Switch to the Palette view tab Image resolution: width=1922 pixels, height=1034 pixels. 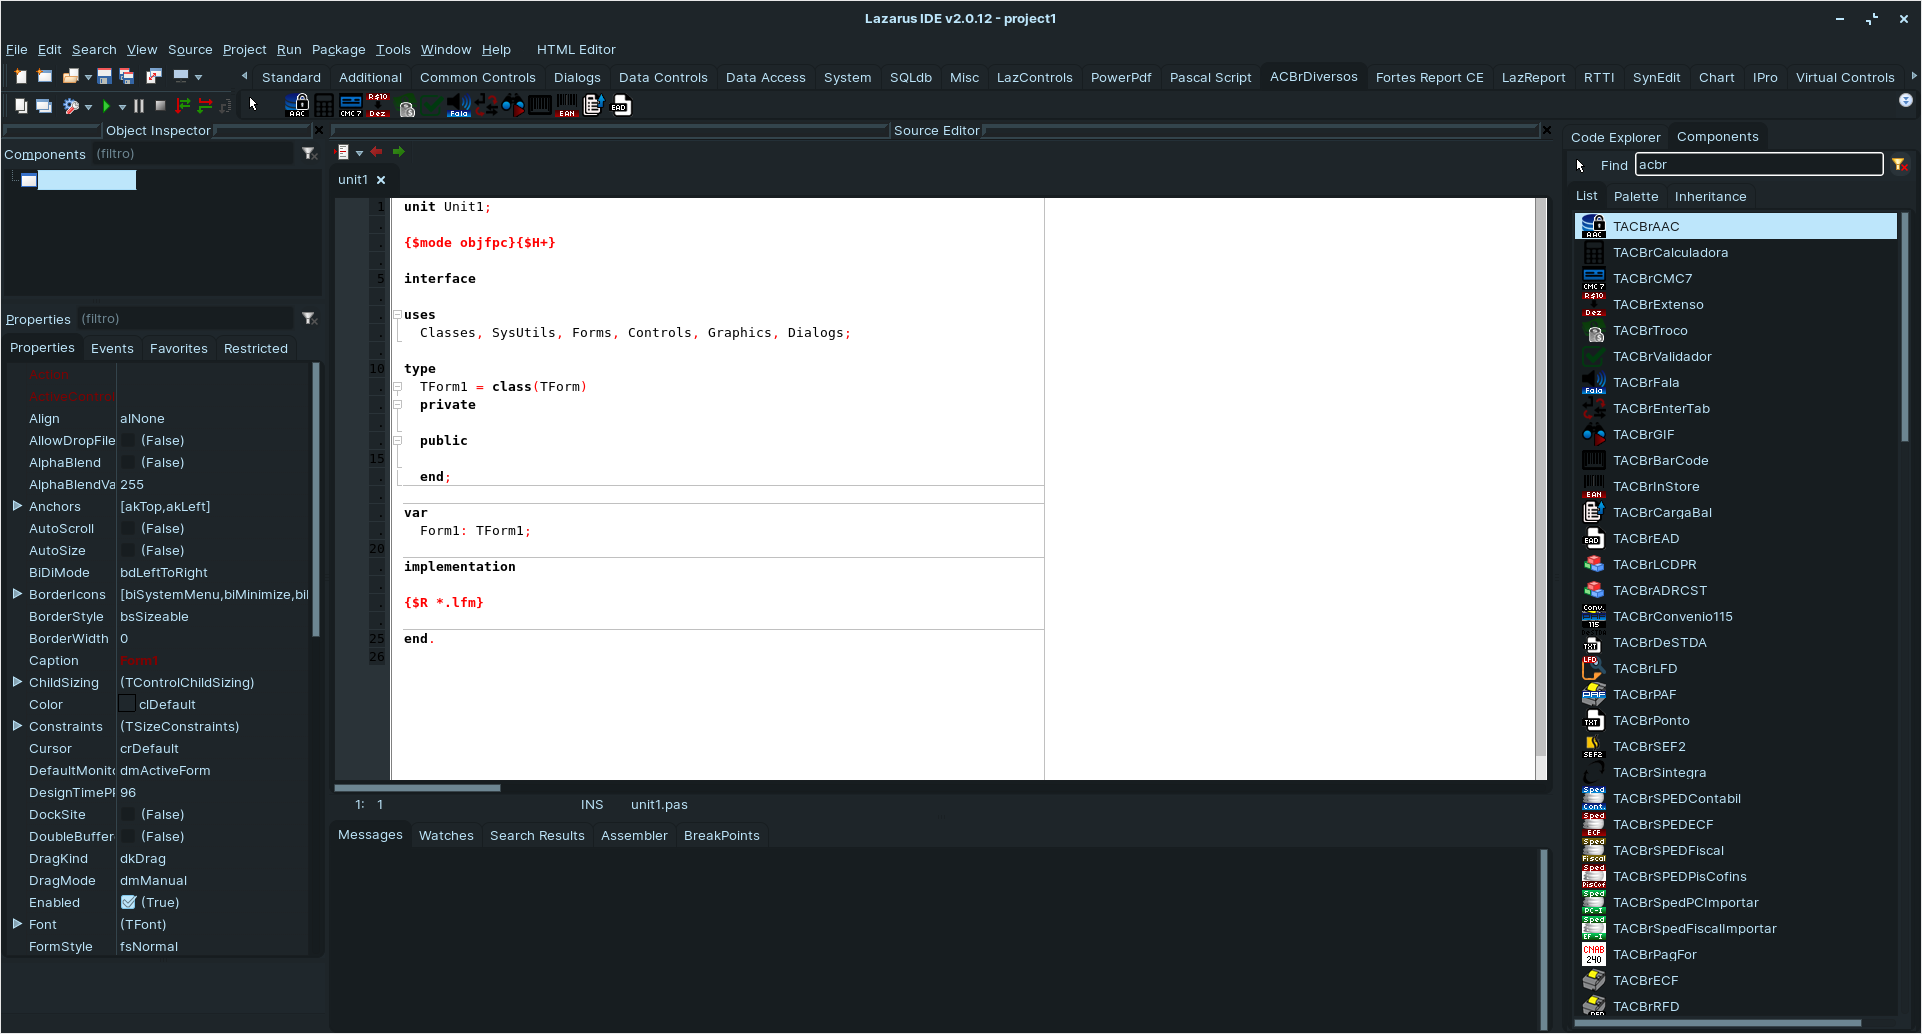point(1636,196)
